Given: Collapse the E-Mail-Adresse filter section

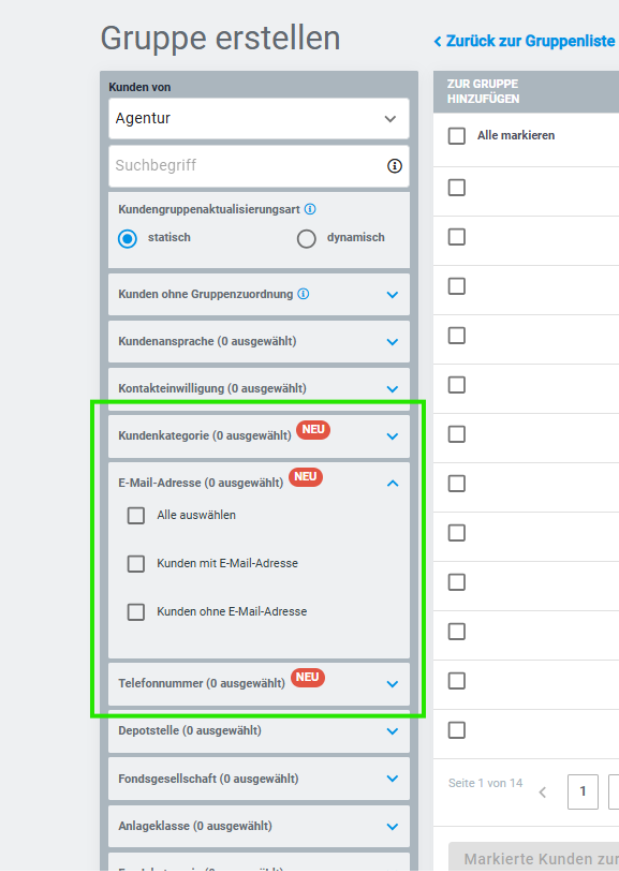Looking at the screenshot, I should click(x=392, y=483).
